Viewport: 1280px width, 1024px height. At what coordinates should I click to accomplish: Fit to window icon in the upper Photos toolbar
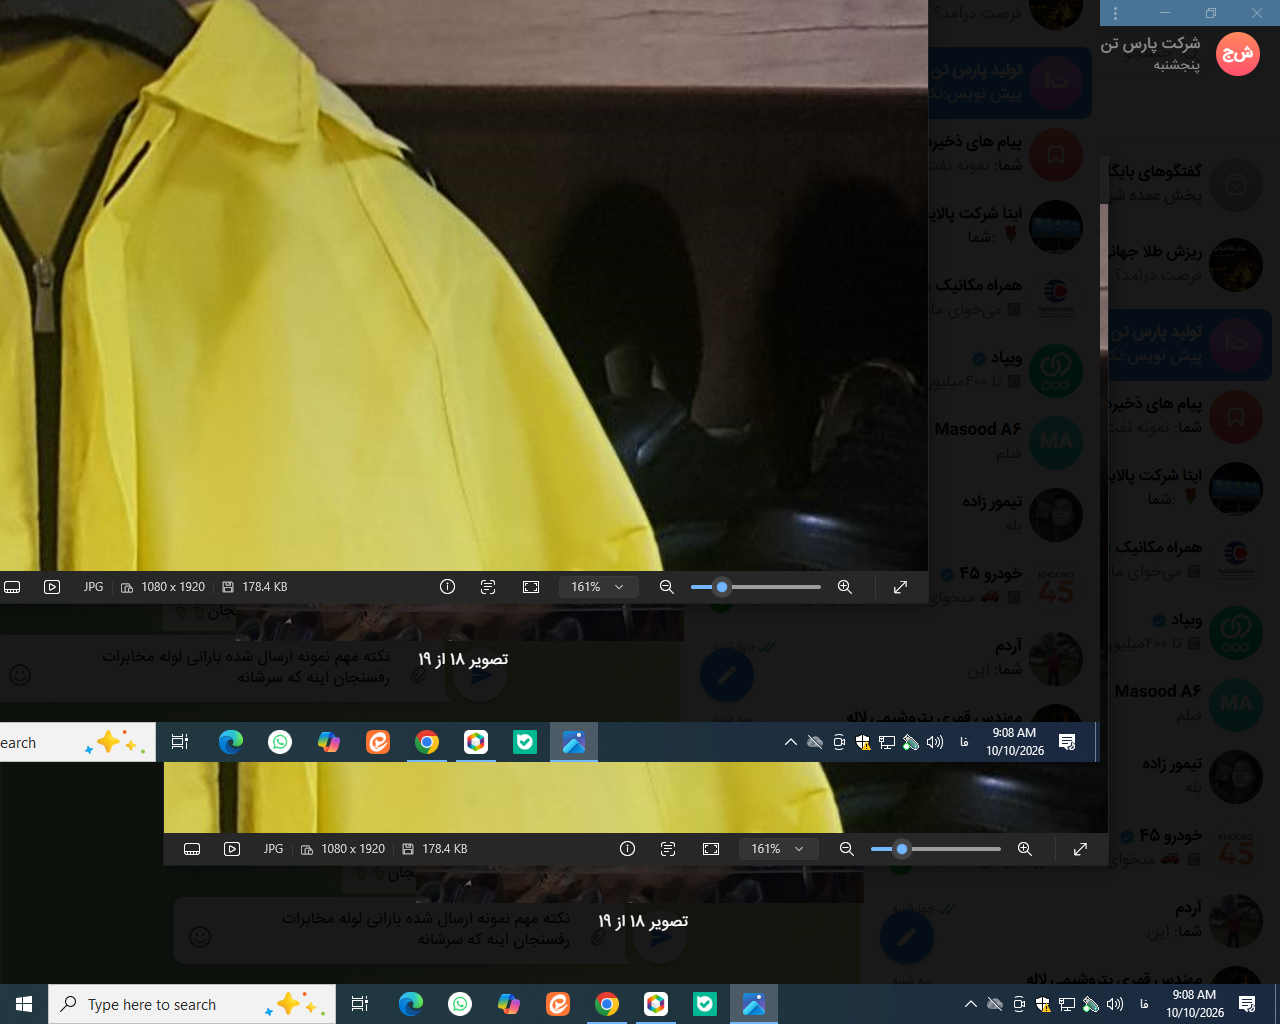531,587
